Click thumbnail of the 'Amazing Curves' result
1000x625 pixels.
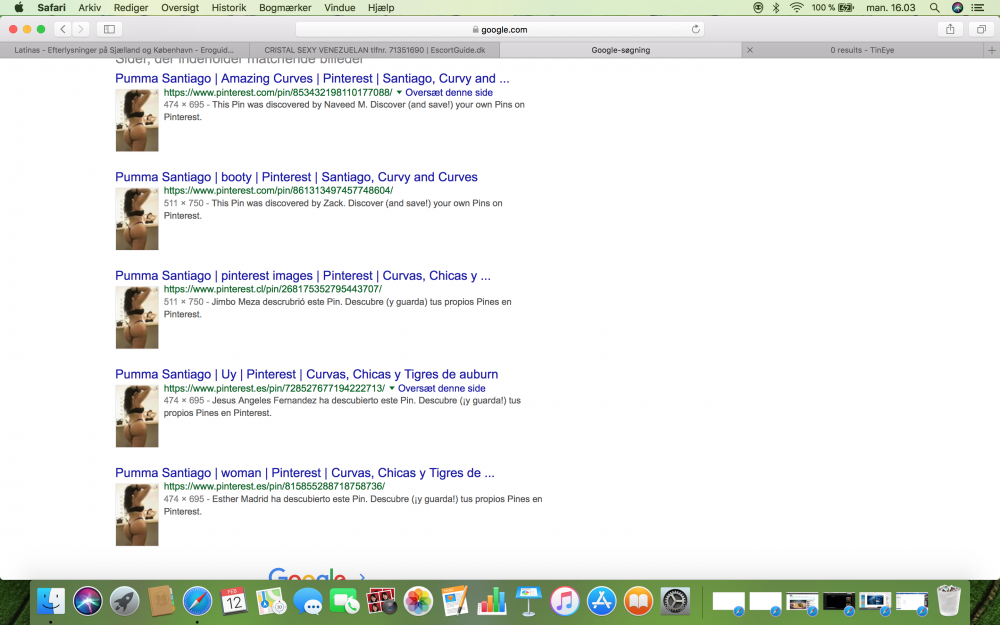click(x=137, y=121)
